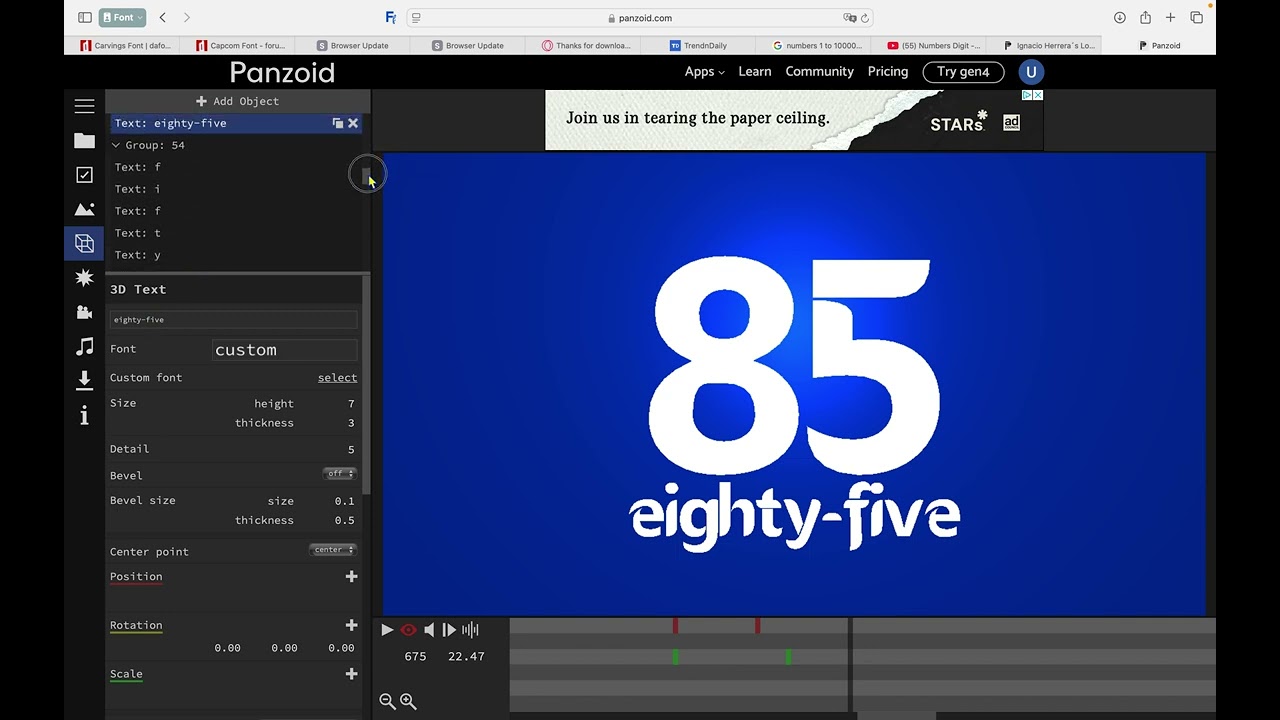Edit the eighty-five text input field
1280x720 pixels.
[x=233, y=320]
